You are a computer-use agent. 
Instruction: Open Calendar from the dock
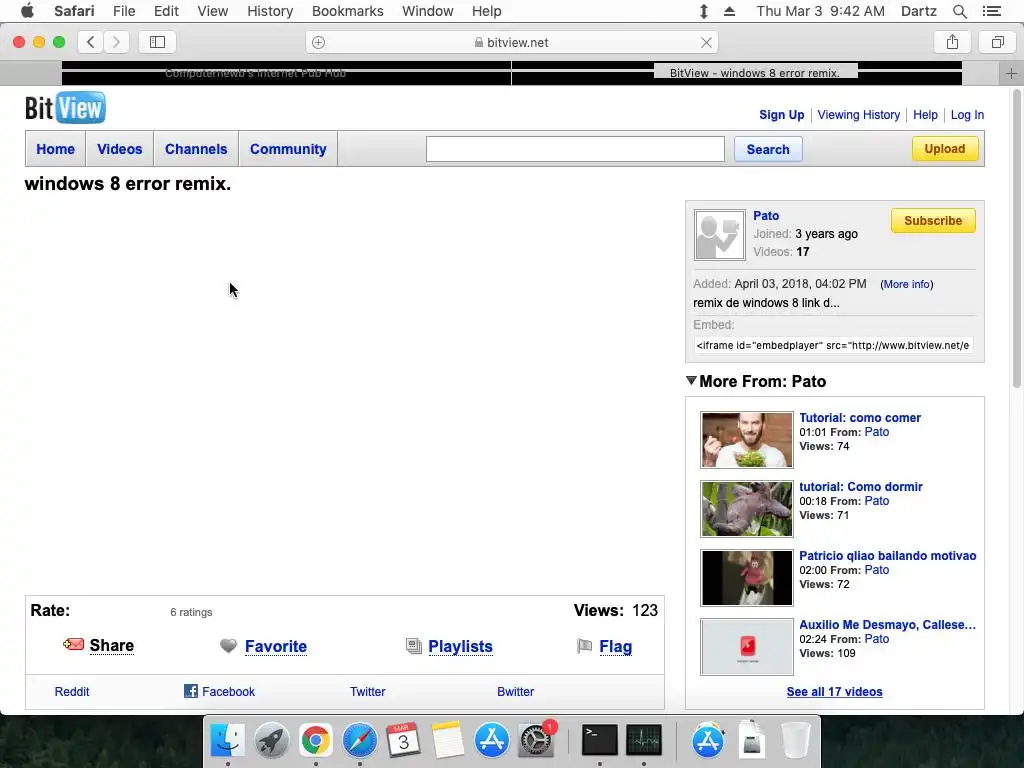[x=404, y=740]
